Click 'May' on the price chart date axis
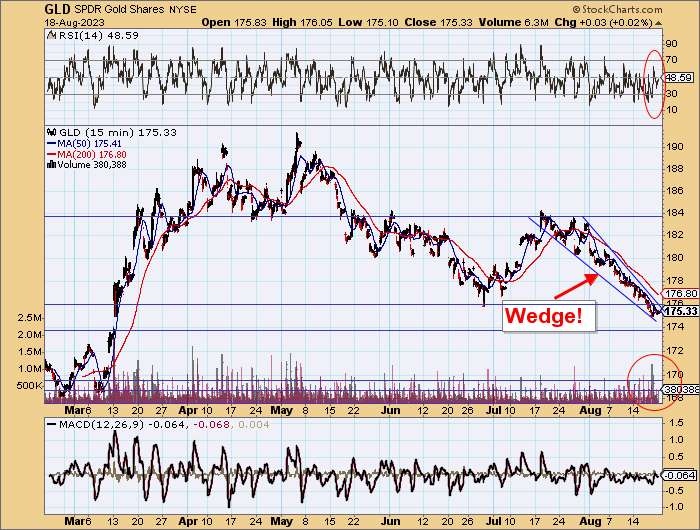The height and width of the screenshot is (530, 700). pos(282,410)
